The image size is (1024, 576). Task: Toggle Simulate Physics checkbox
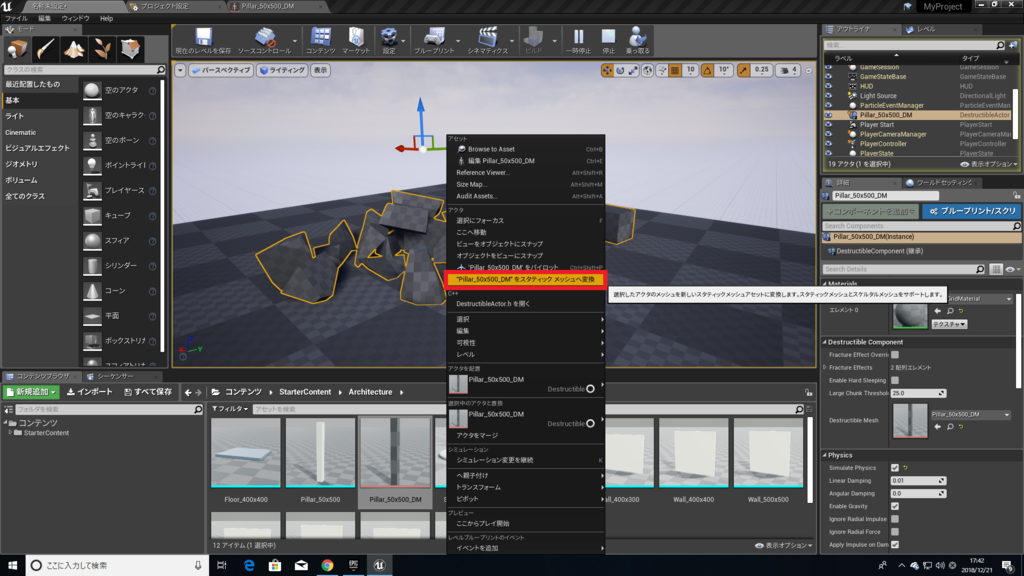[895, 468]
